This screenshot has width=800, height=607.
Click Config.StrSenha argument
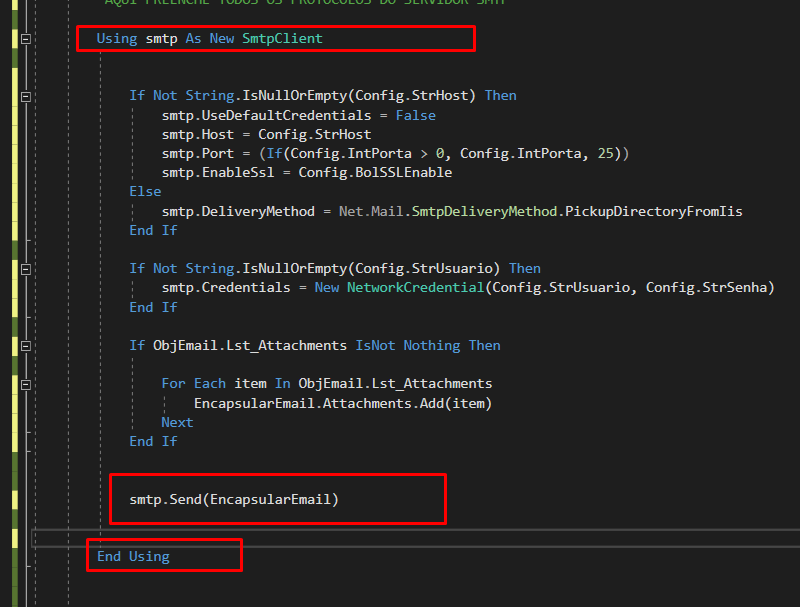pos(706,288)
